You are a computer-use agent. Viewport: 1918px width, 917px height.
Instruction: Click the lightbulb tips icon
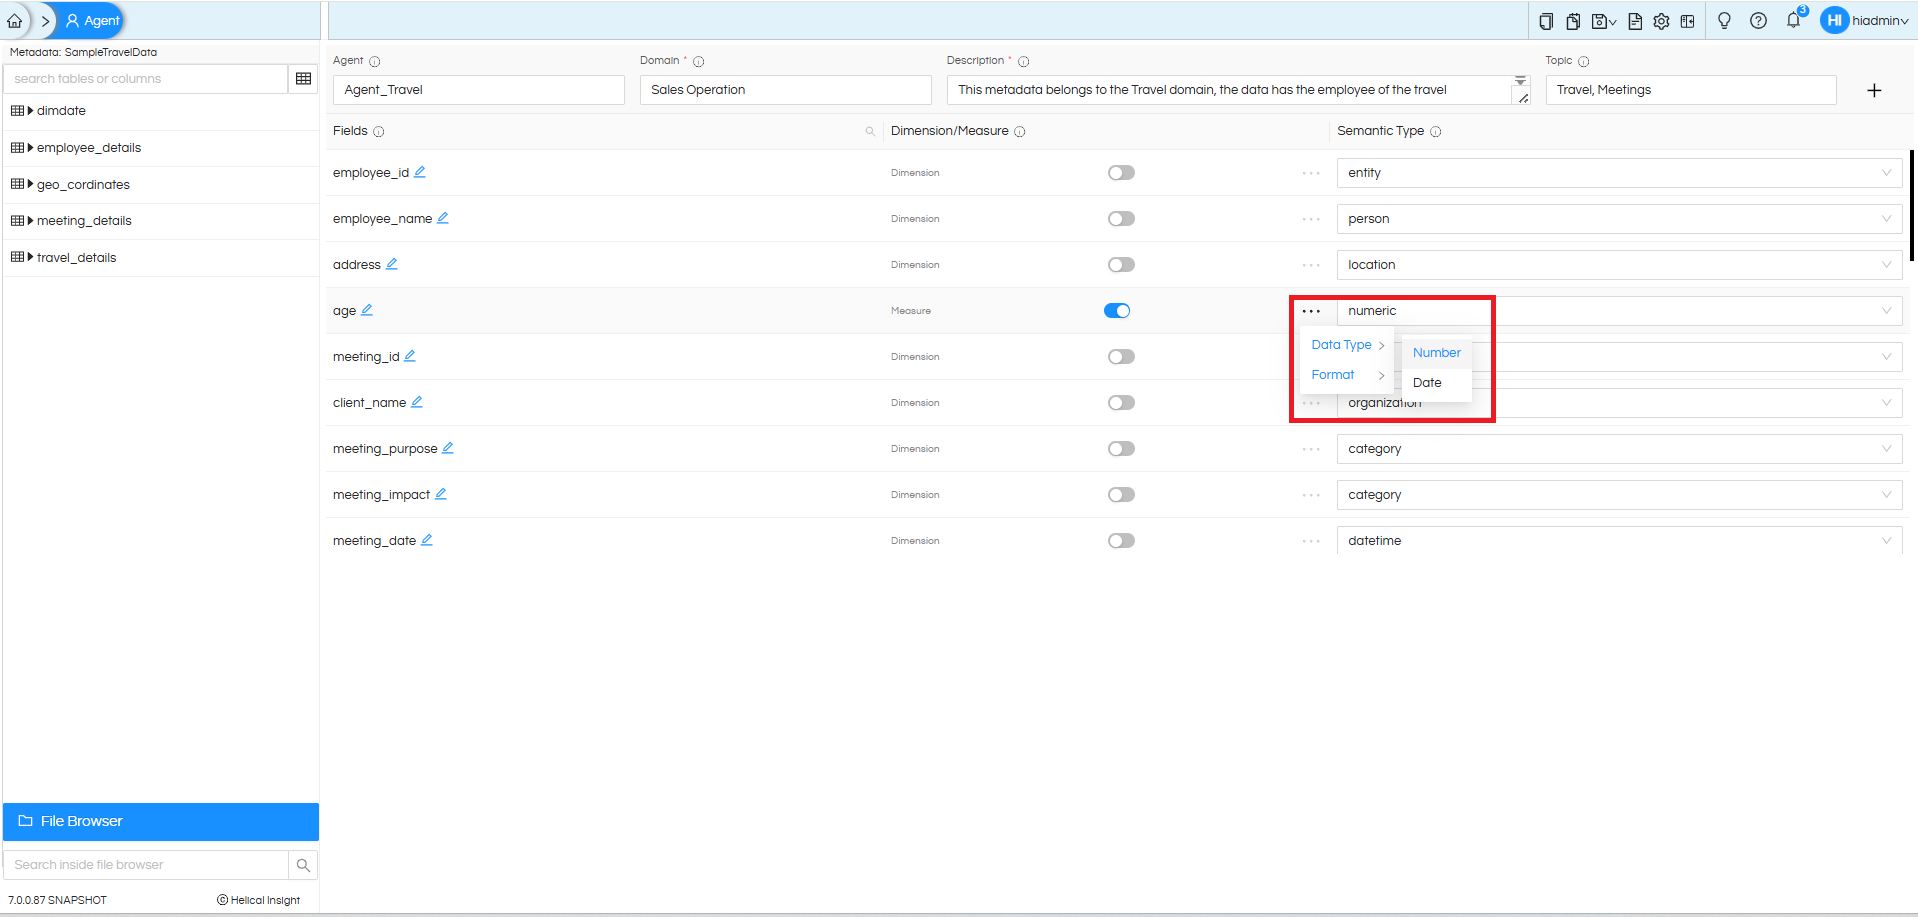[1724, 21]
